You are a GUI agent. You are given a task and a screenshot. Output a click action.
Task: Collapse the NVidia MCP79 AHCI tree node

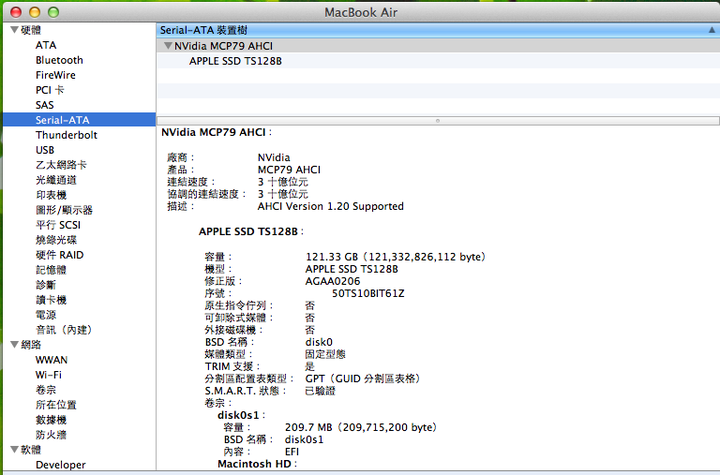tap(168, 46)
